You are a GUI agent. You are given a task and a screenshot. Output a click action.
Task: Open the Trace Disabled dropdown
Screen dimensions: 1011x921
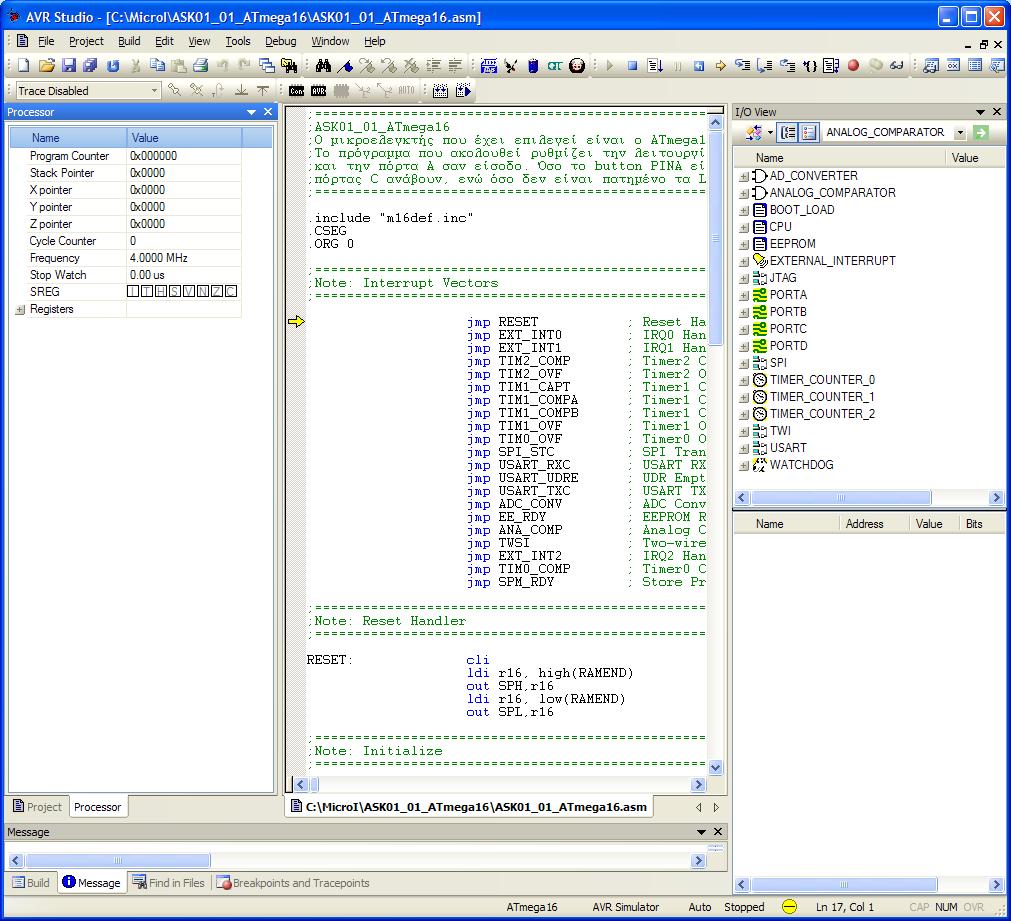(x=154, y=91)
